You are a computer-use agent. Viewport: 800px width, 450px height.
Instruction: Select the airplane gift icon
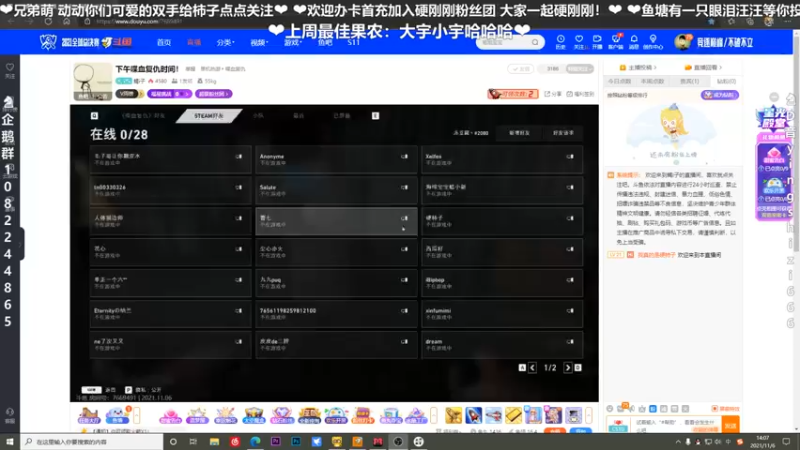coord(493,415)
